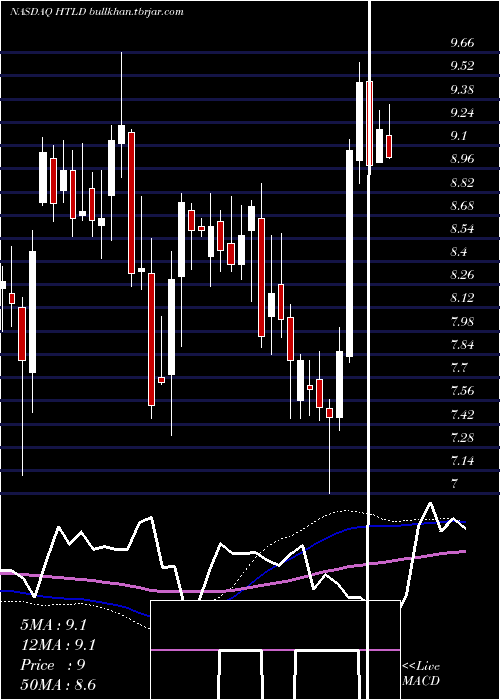Click the 7.84 price axis label
This screenshot has height=700, width=500.
(462, 345)
